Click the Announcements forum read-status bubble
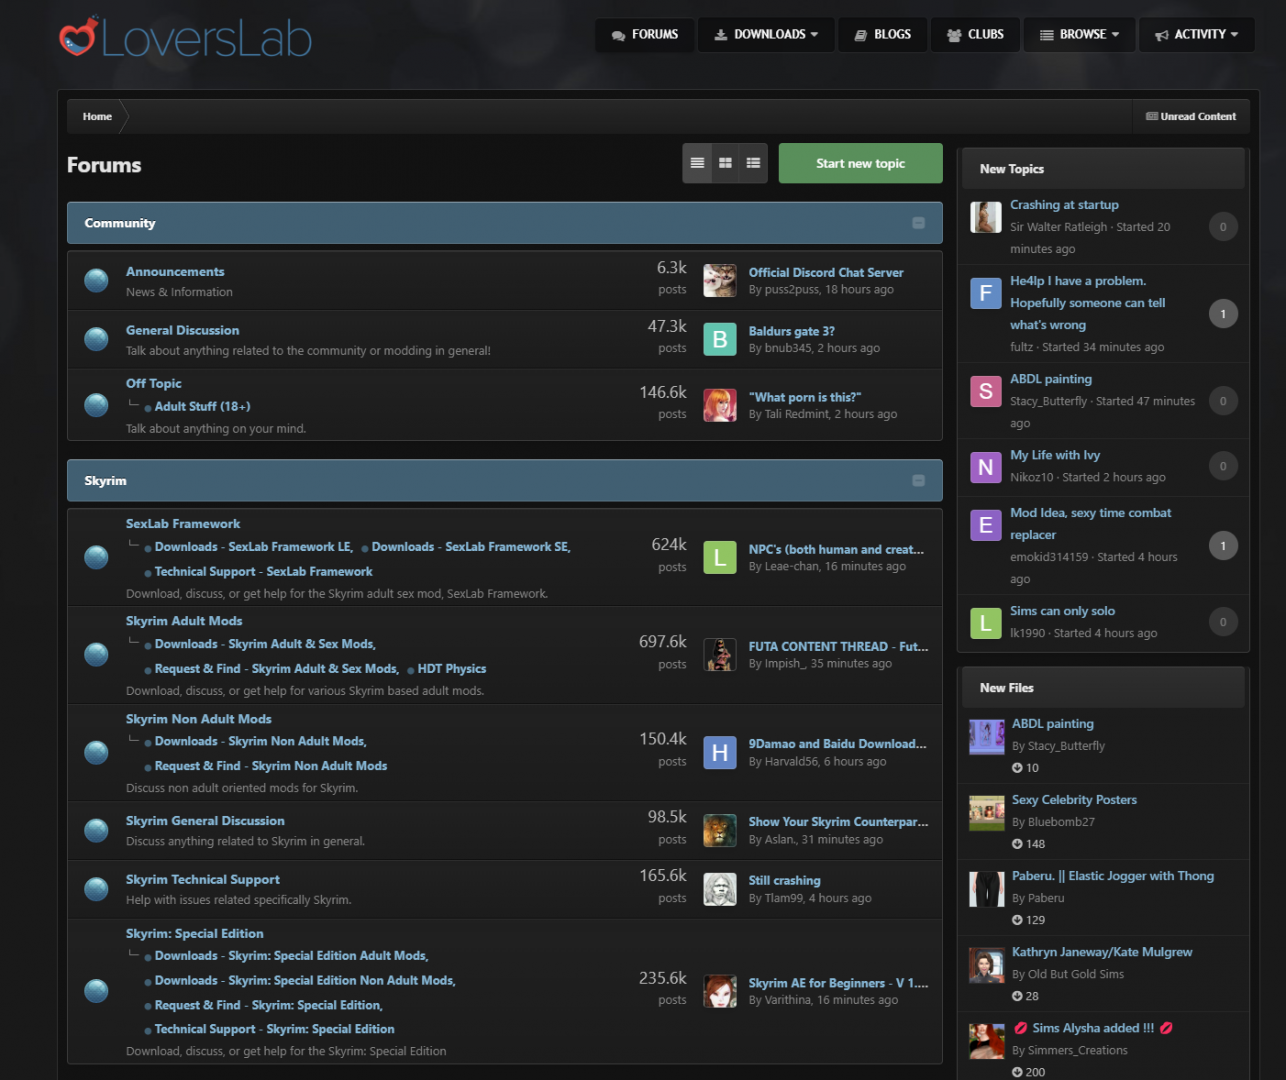1286x1080 pixels. click(x=96, y=281)
